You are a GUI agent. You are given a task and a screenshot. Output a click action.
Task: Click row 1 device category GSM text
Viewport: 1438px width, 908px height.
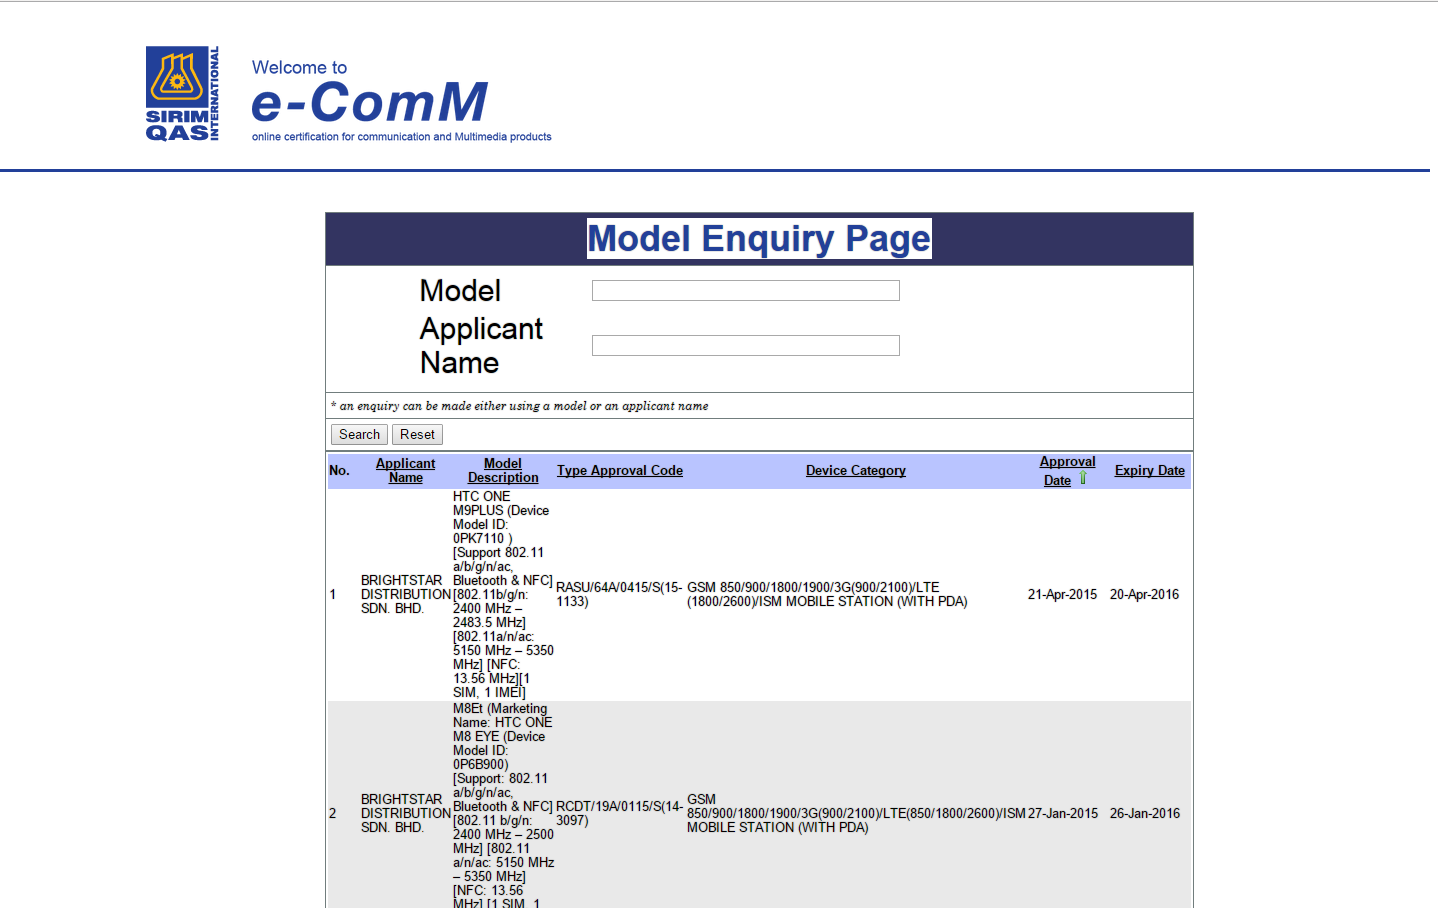coord(827,595)
